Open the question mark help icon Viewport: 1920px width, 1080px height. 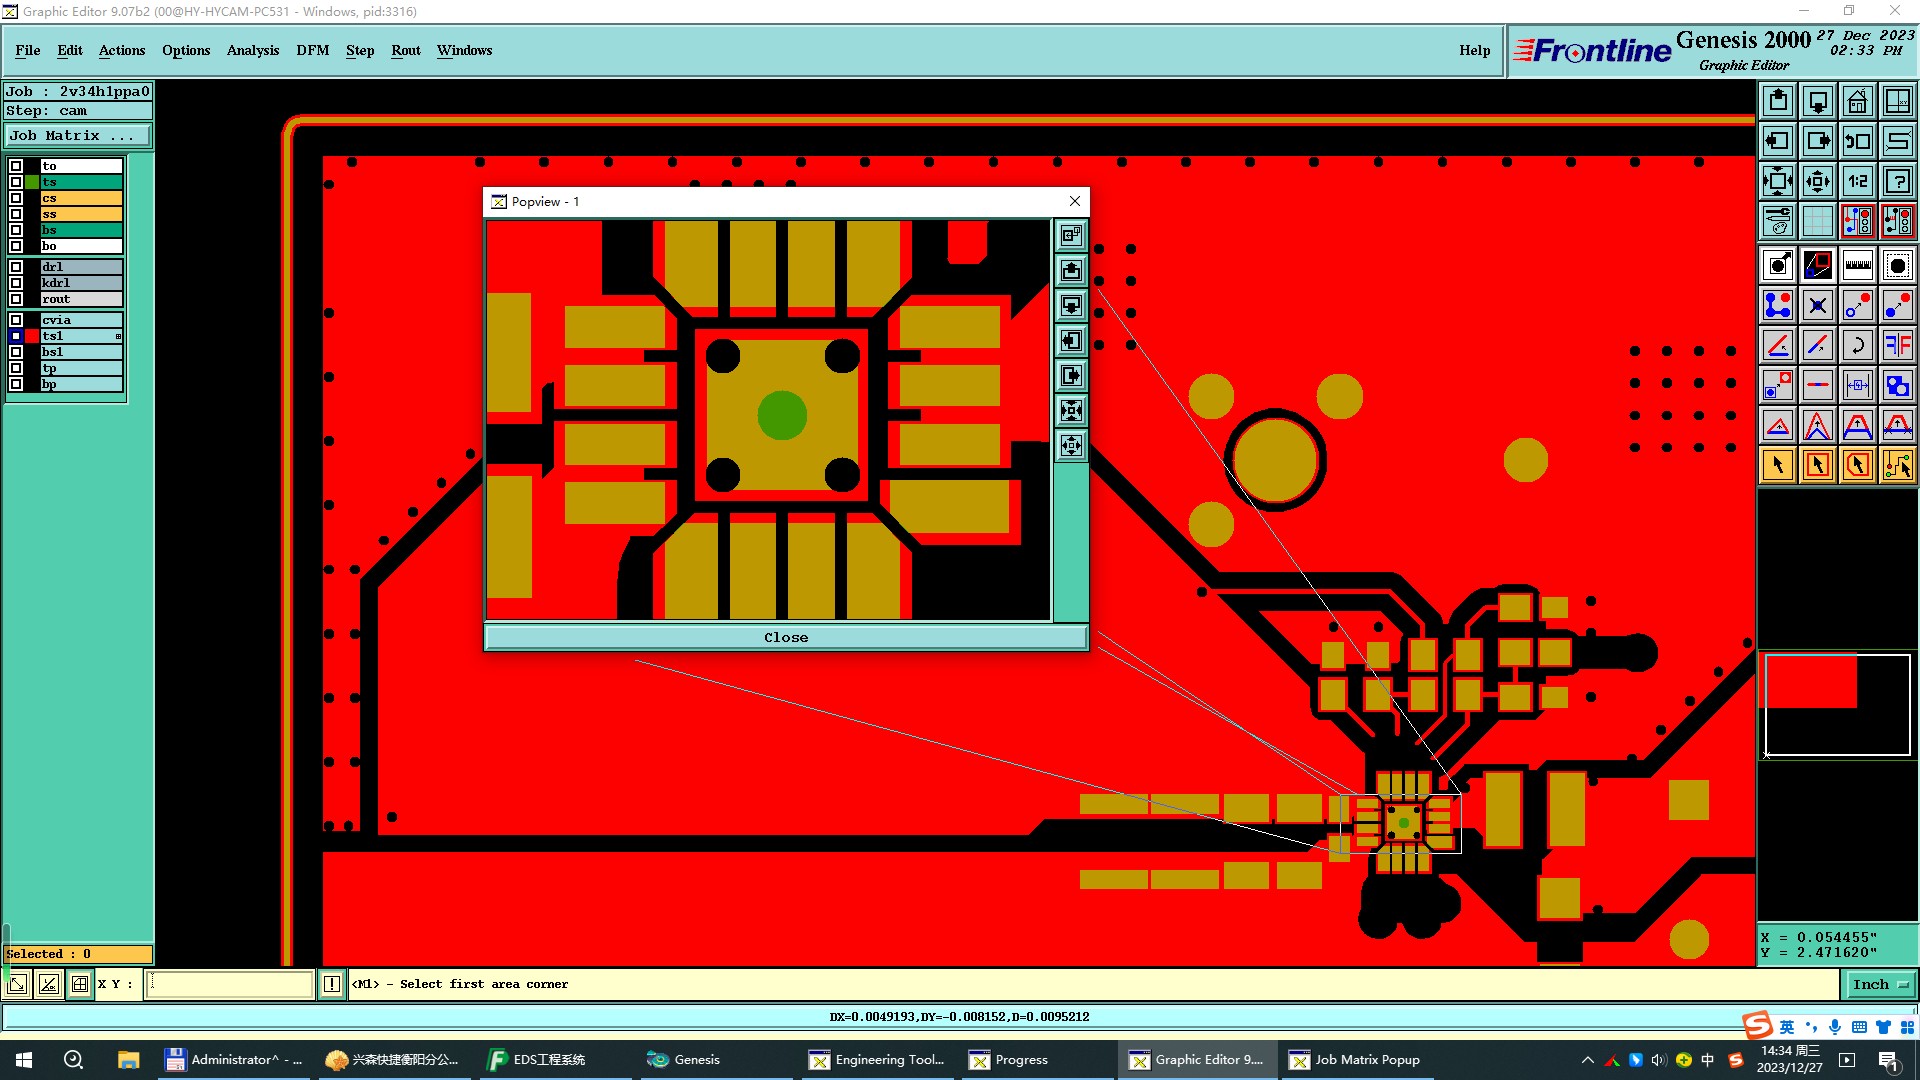pos(1897,181)
